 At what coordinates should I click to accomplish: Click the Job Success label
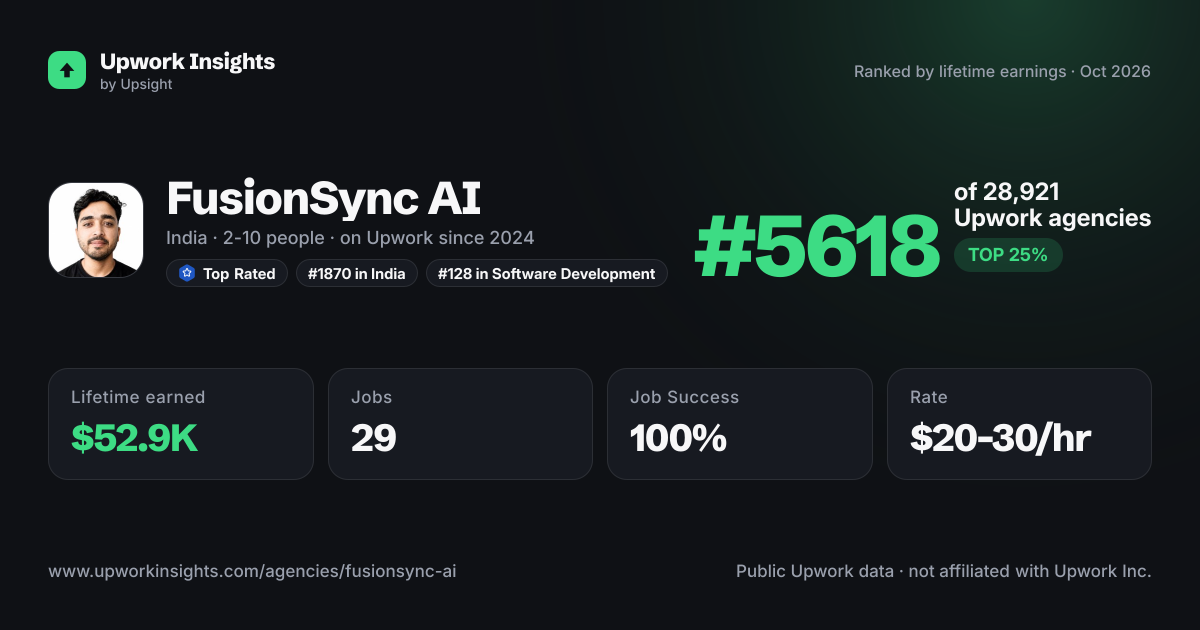pos(685,397)
